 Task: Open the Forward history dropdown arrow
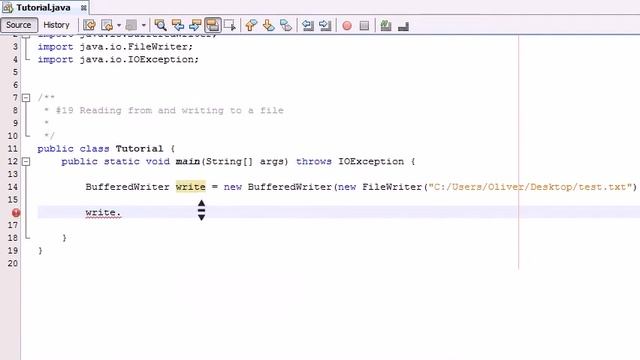(x=144, y=25)
